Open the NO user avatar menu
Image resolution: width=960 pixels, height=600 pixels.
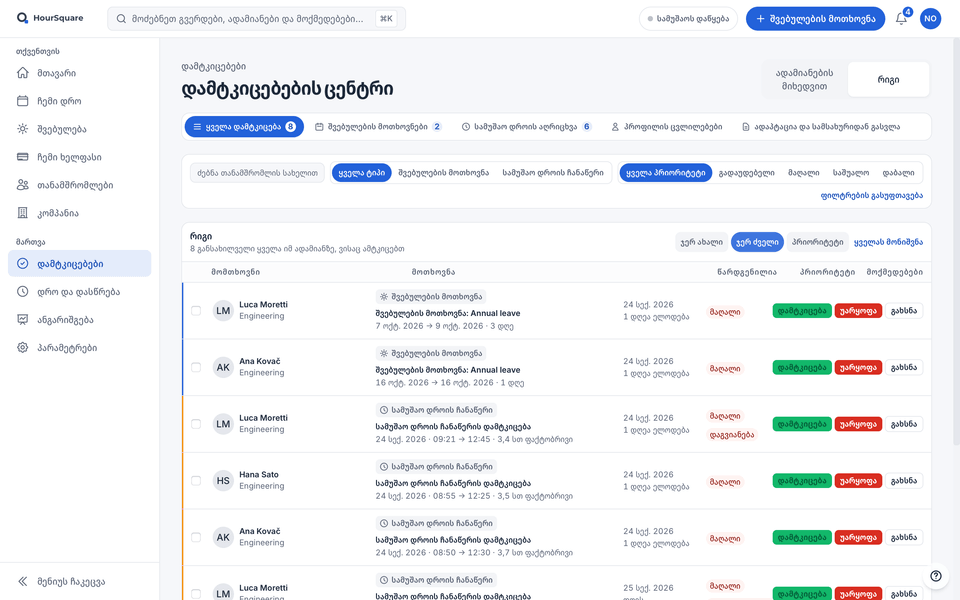pyautogui.click(x=930, y=18)
